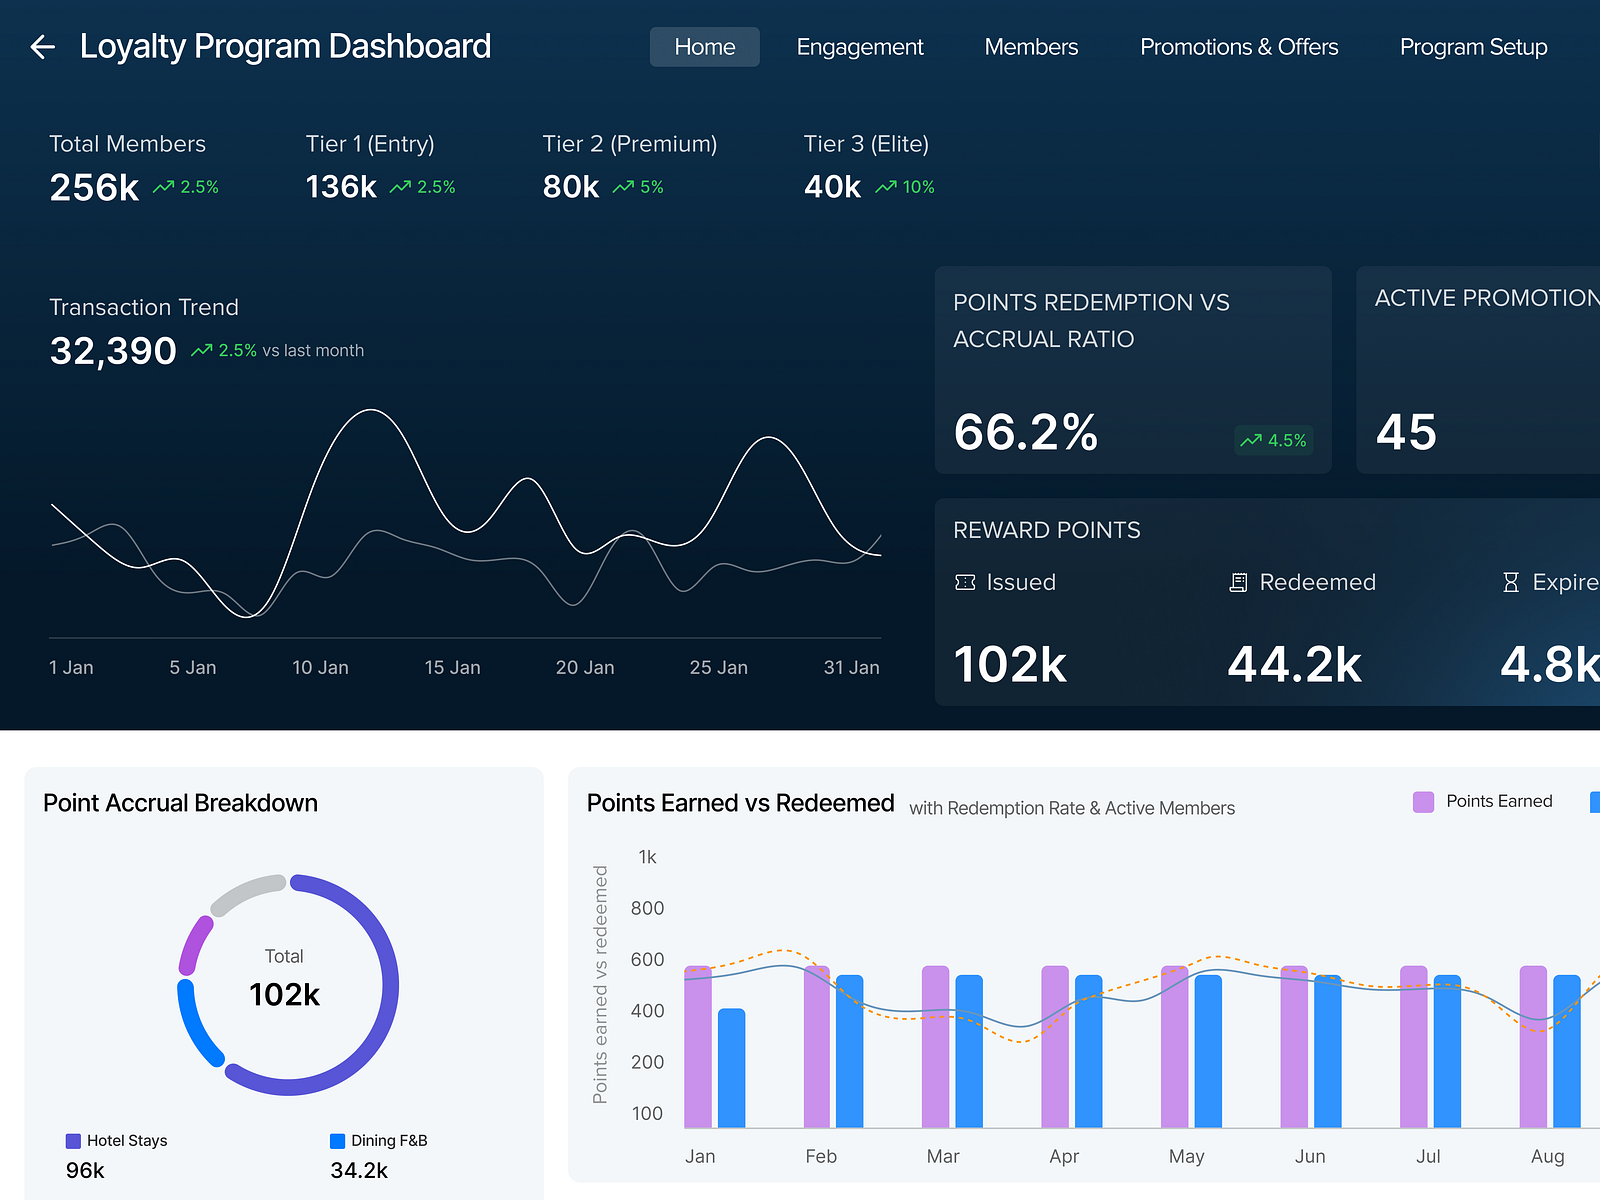Click the 66.2% redemption ratio value
The image size is (1600, 1200).
click(1025, 432)
